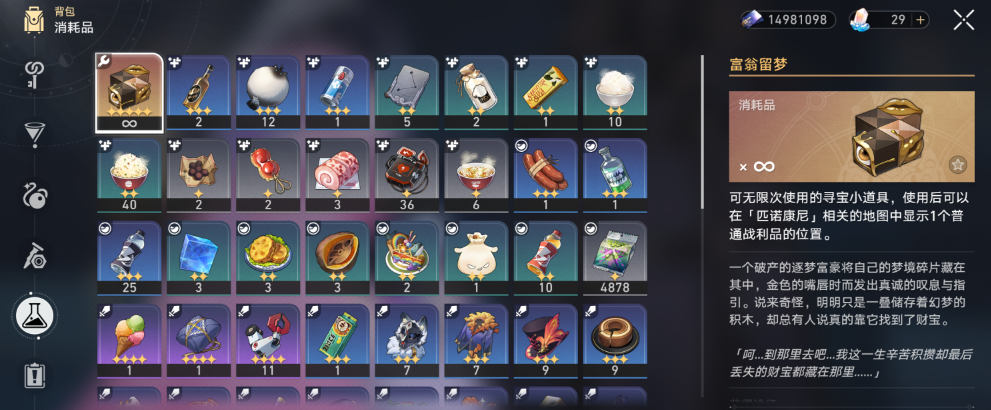Select the blue crystal cube item
991x410 pixels.
click(198, 258)
